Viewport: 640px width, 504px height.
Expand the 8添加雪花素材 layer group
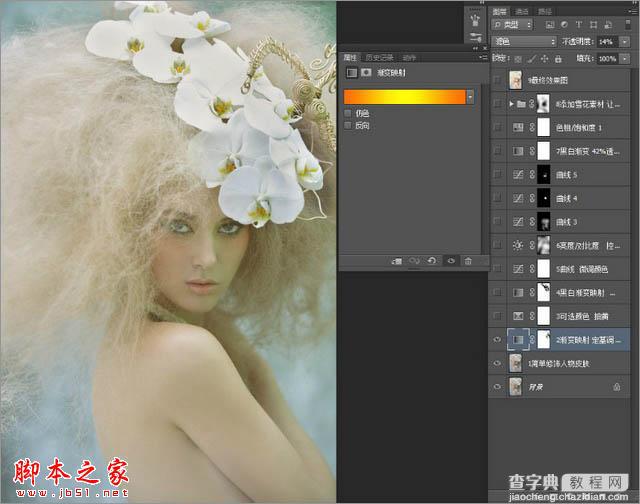(511, 104)
